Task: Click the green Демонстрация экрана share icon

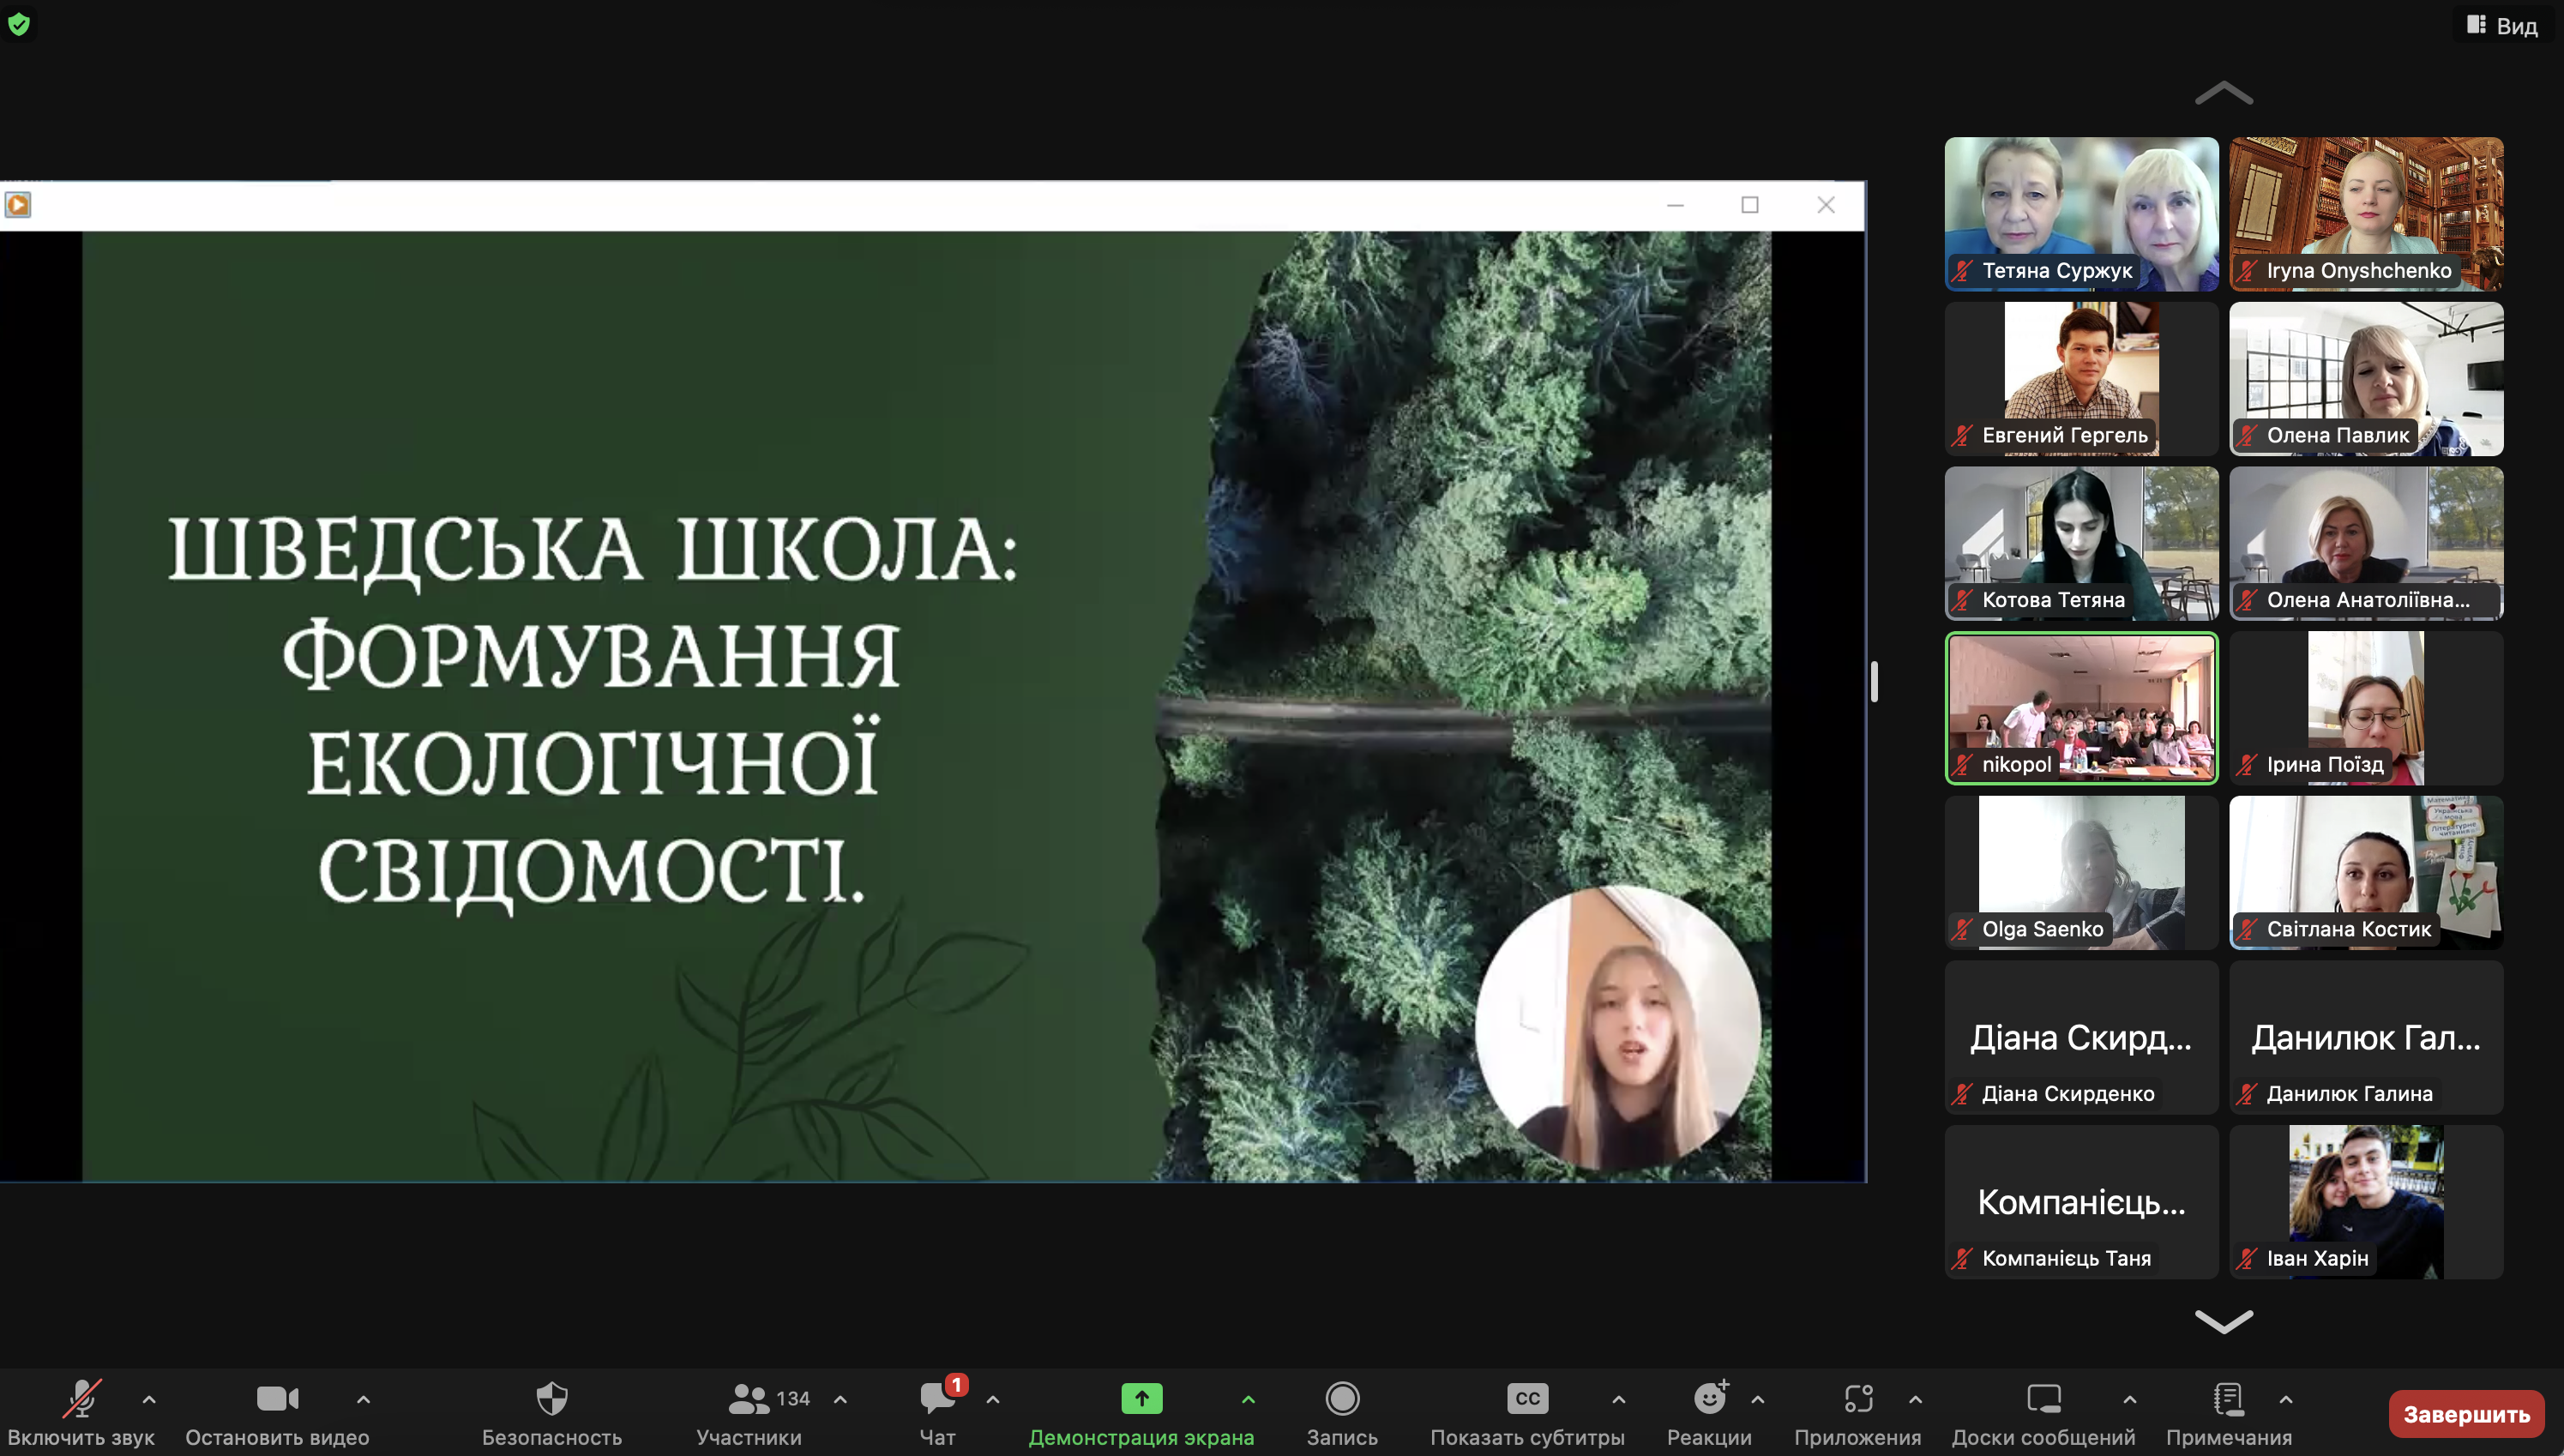Action: pyautogui.click(x=1141, y=1398)
